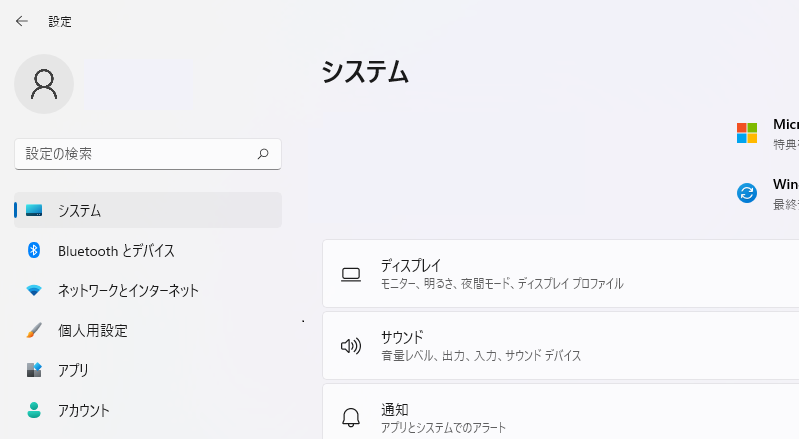Click the sound speaker icon
This screenshot has width=799, height=439.
tap(350, 346)
